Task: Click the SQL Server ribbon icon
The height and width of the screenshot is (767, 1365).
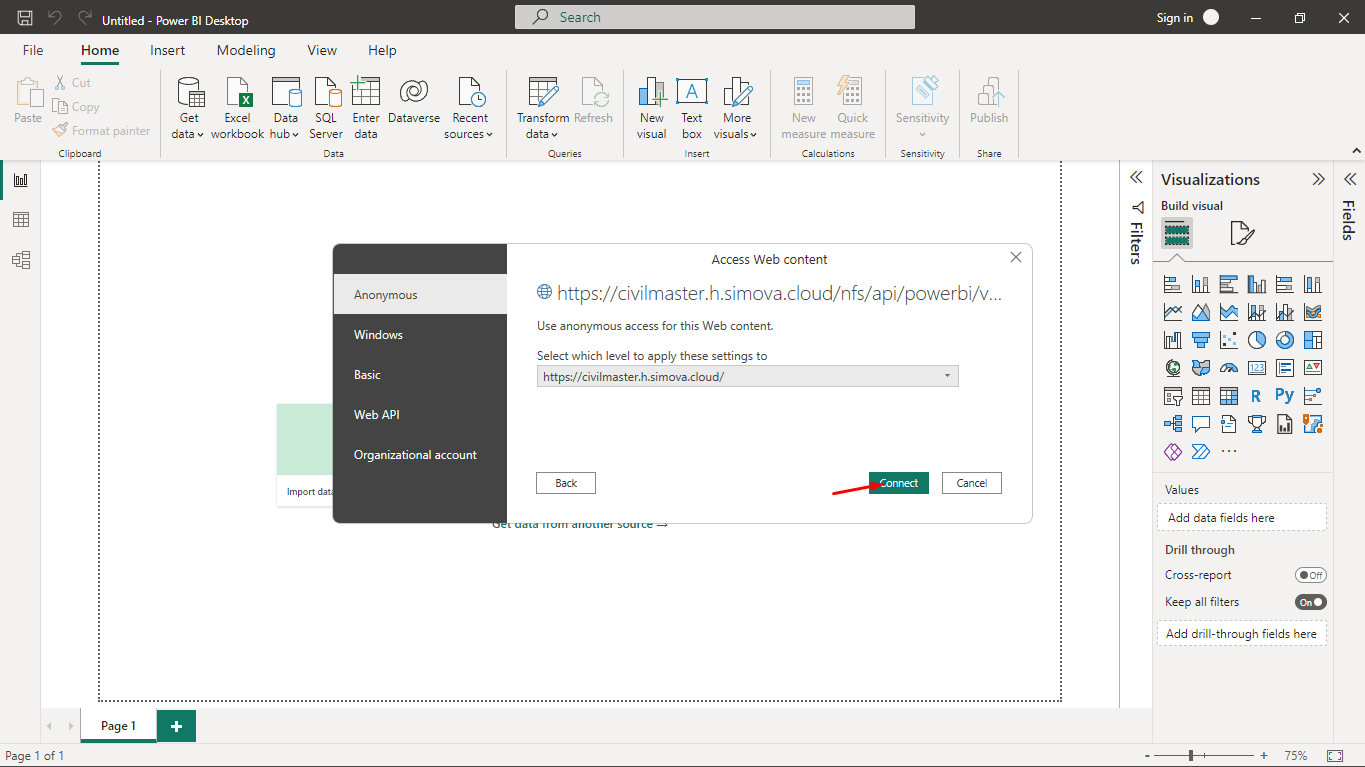Action: (x=326, y=108)
